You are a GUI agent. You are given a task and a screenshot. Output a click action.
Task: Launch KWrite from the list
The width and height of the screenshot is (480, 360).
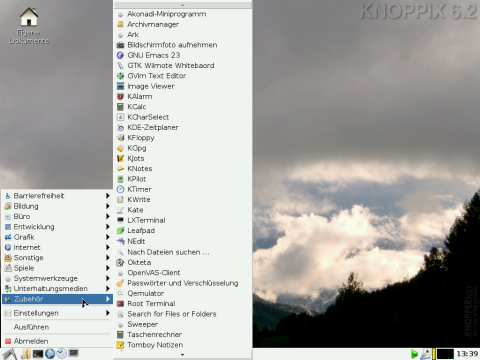[183, 200]
